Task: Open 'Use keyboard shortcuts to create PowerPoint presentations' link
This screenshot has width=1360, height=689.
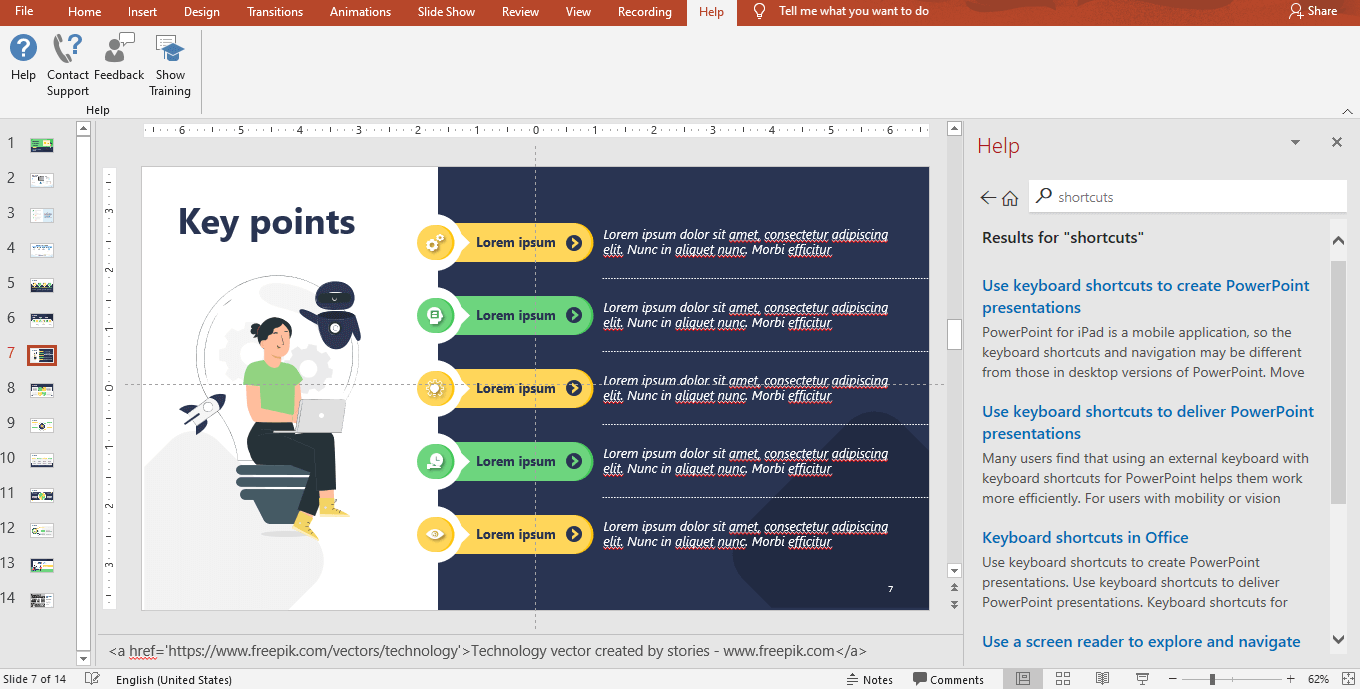Action: 1145,297
